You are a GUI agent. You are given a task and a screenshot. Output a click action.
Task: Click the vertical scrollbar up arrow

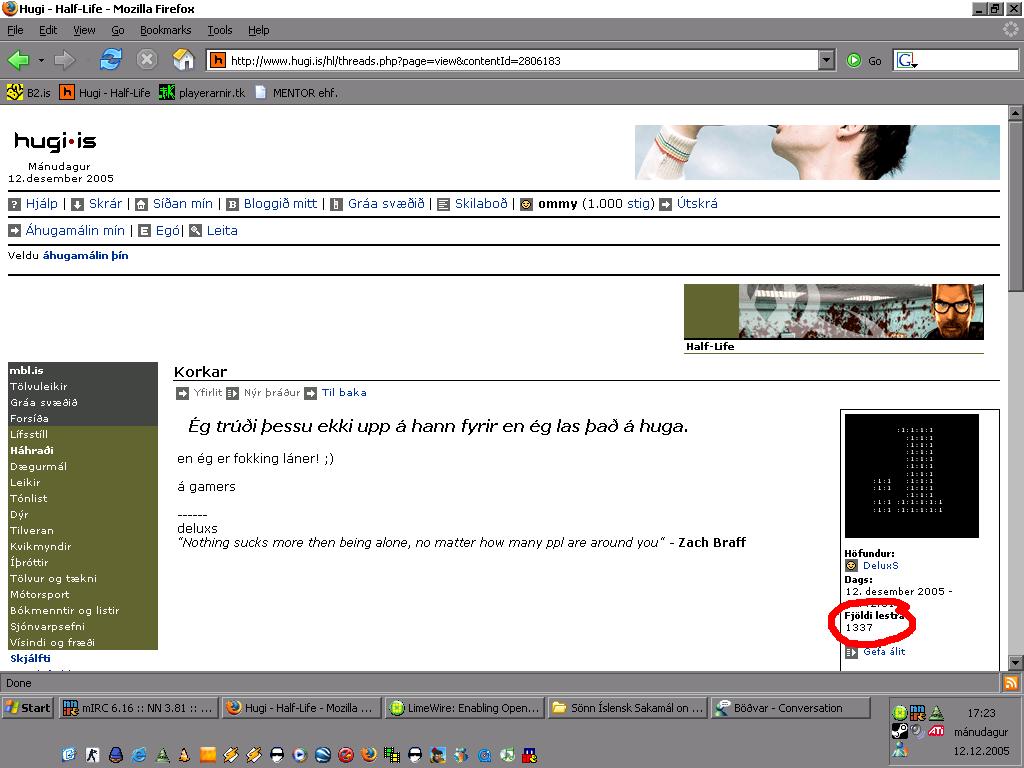(x=1016, y=113)
